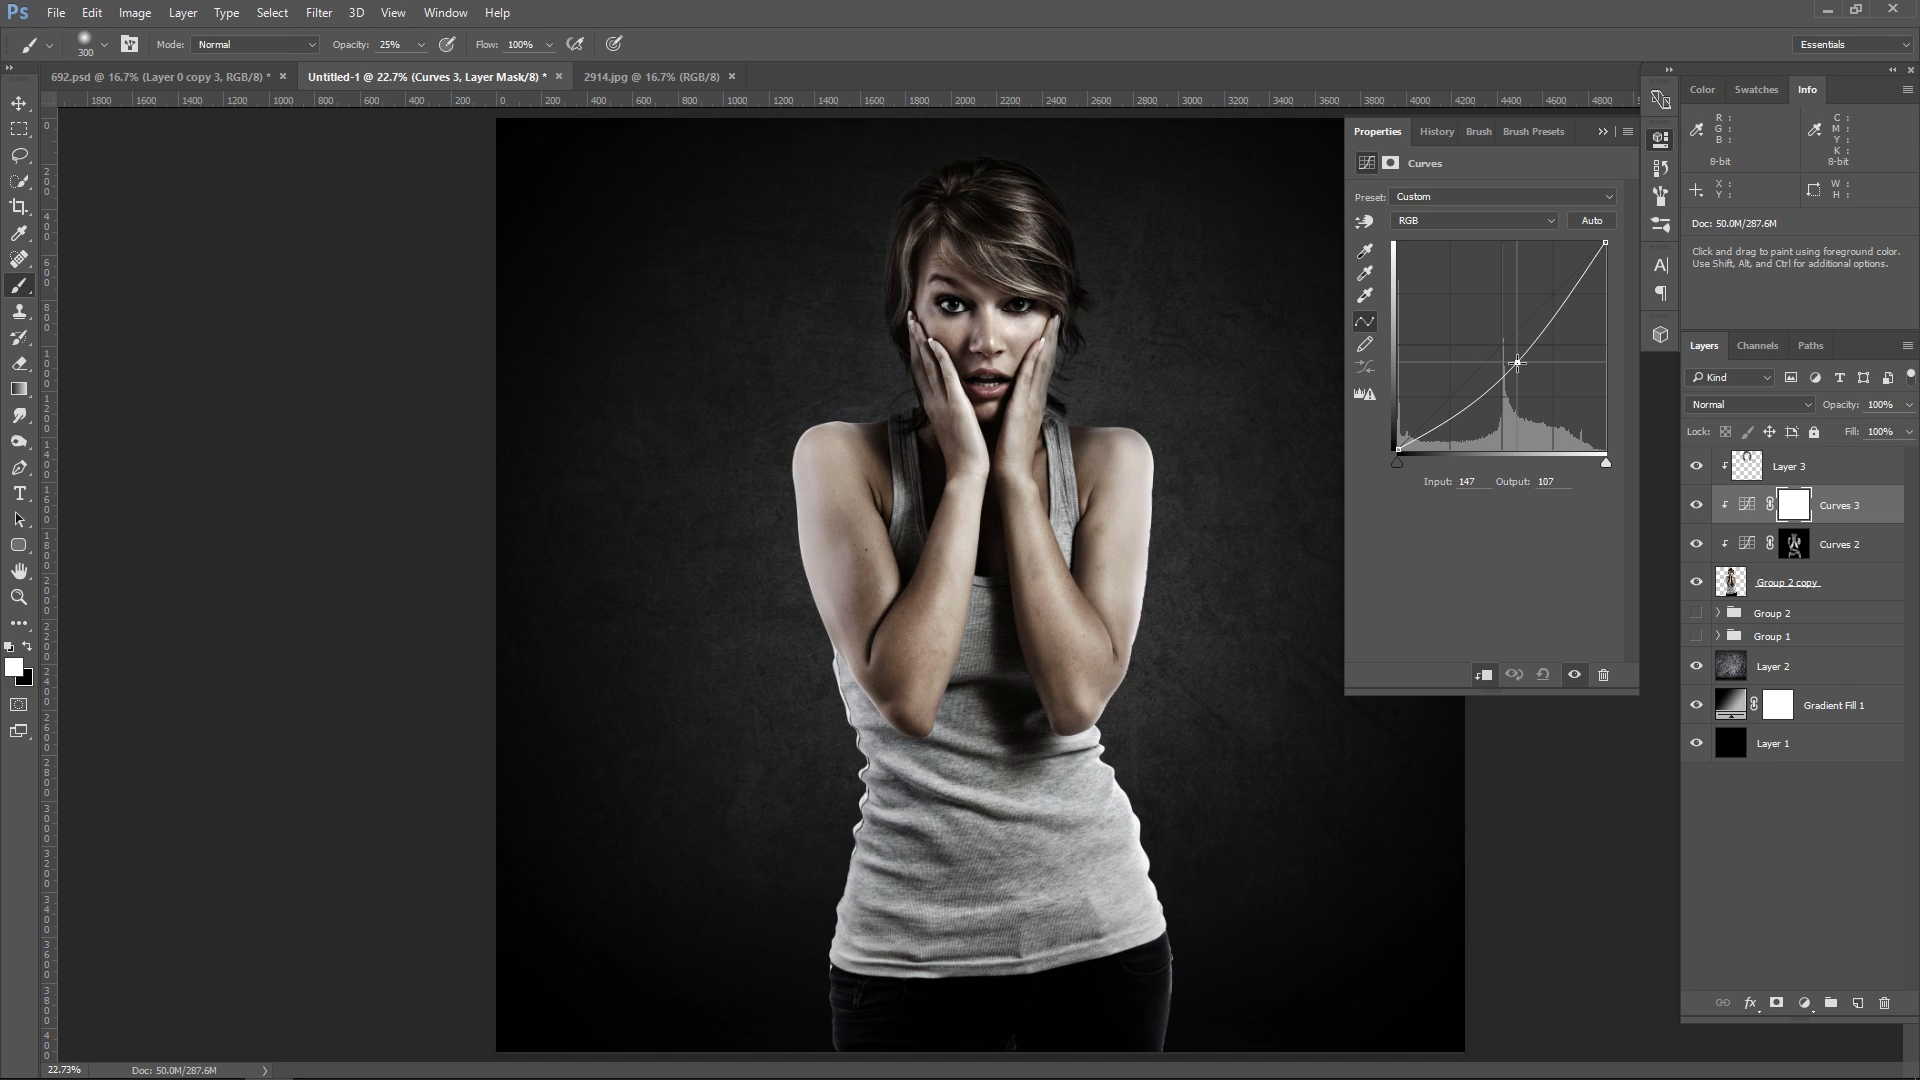Select the Quick Selection tool
The image size is (1920, 1080).
click(19, 181)
